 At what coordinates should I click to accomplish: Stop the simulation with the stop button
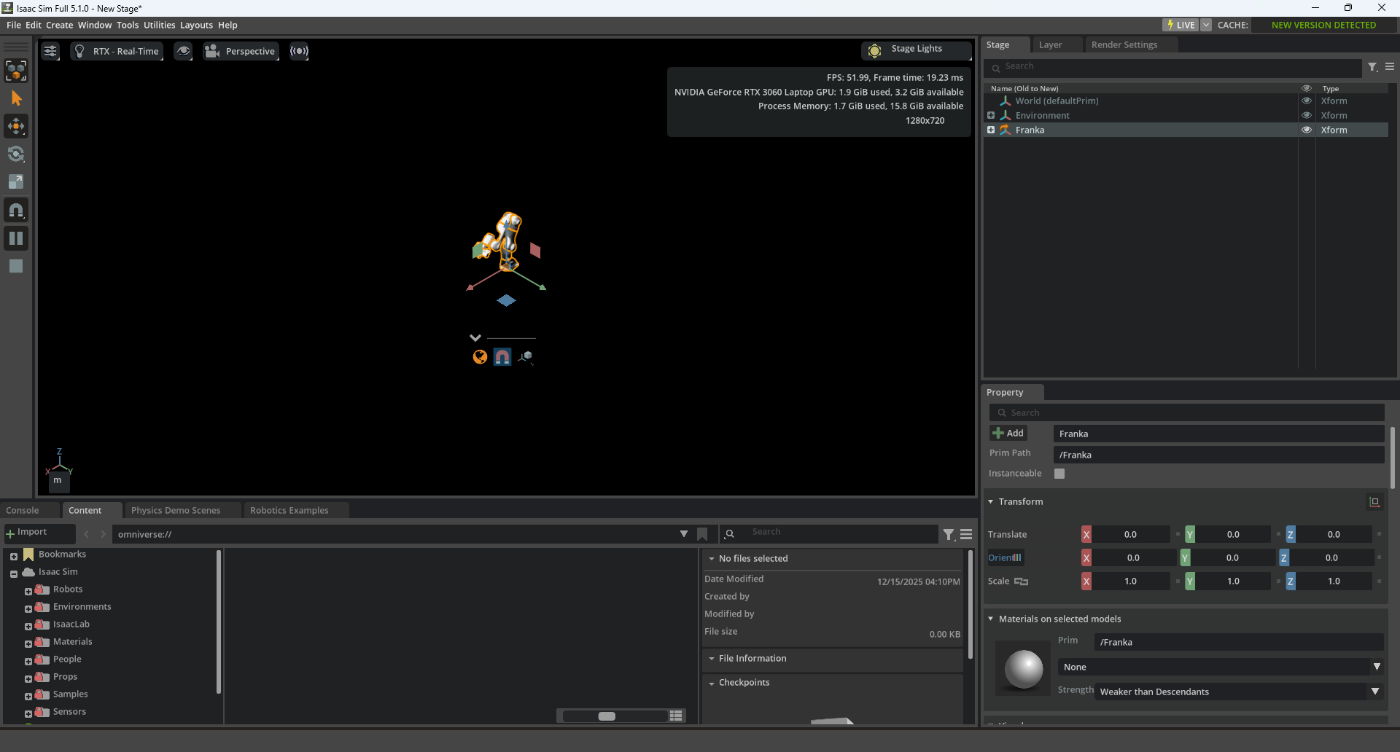(x=16, y=266)
